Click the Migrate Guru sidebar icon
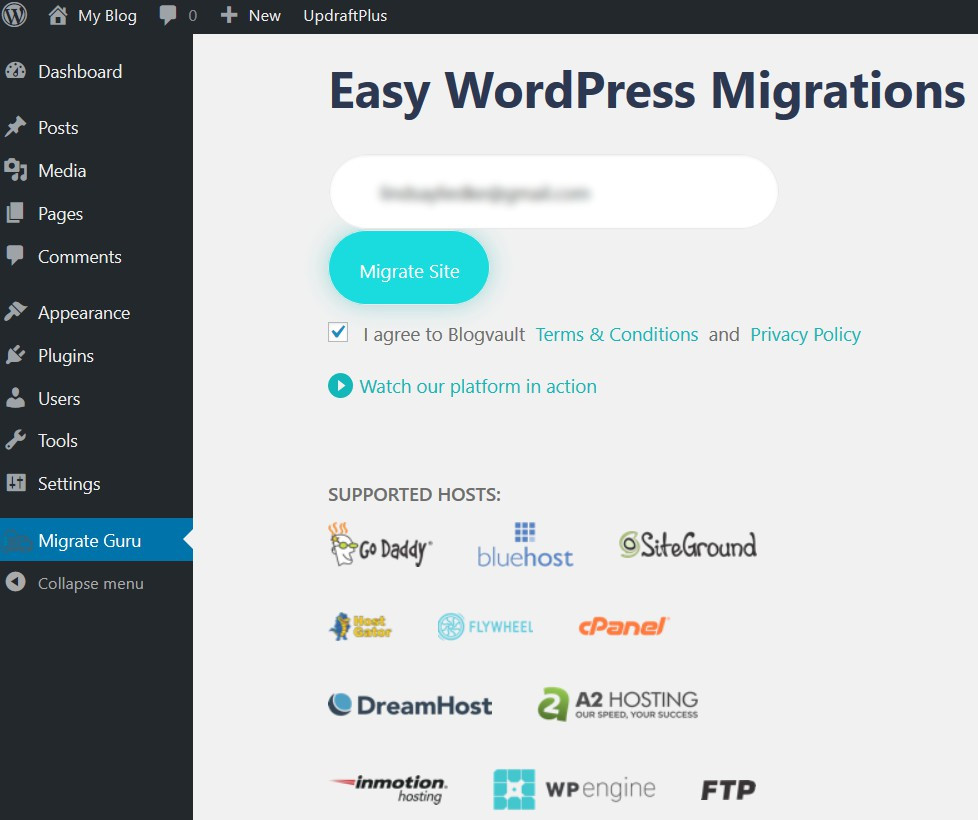Viewport: 978px width, 820px height. point(16,540)
